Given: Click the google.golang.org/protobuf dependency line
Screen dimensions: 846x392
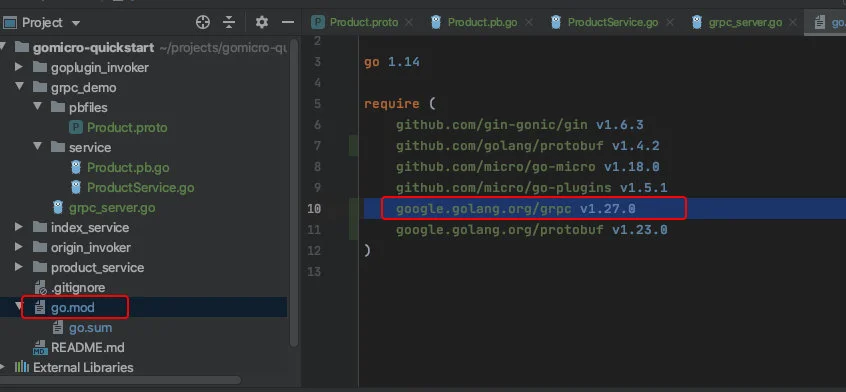Looking at the screenshot, I should [531, 230].
